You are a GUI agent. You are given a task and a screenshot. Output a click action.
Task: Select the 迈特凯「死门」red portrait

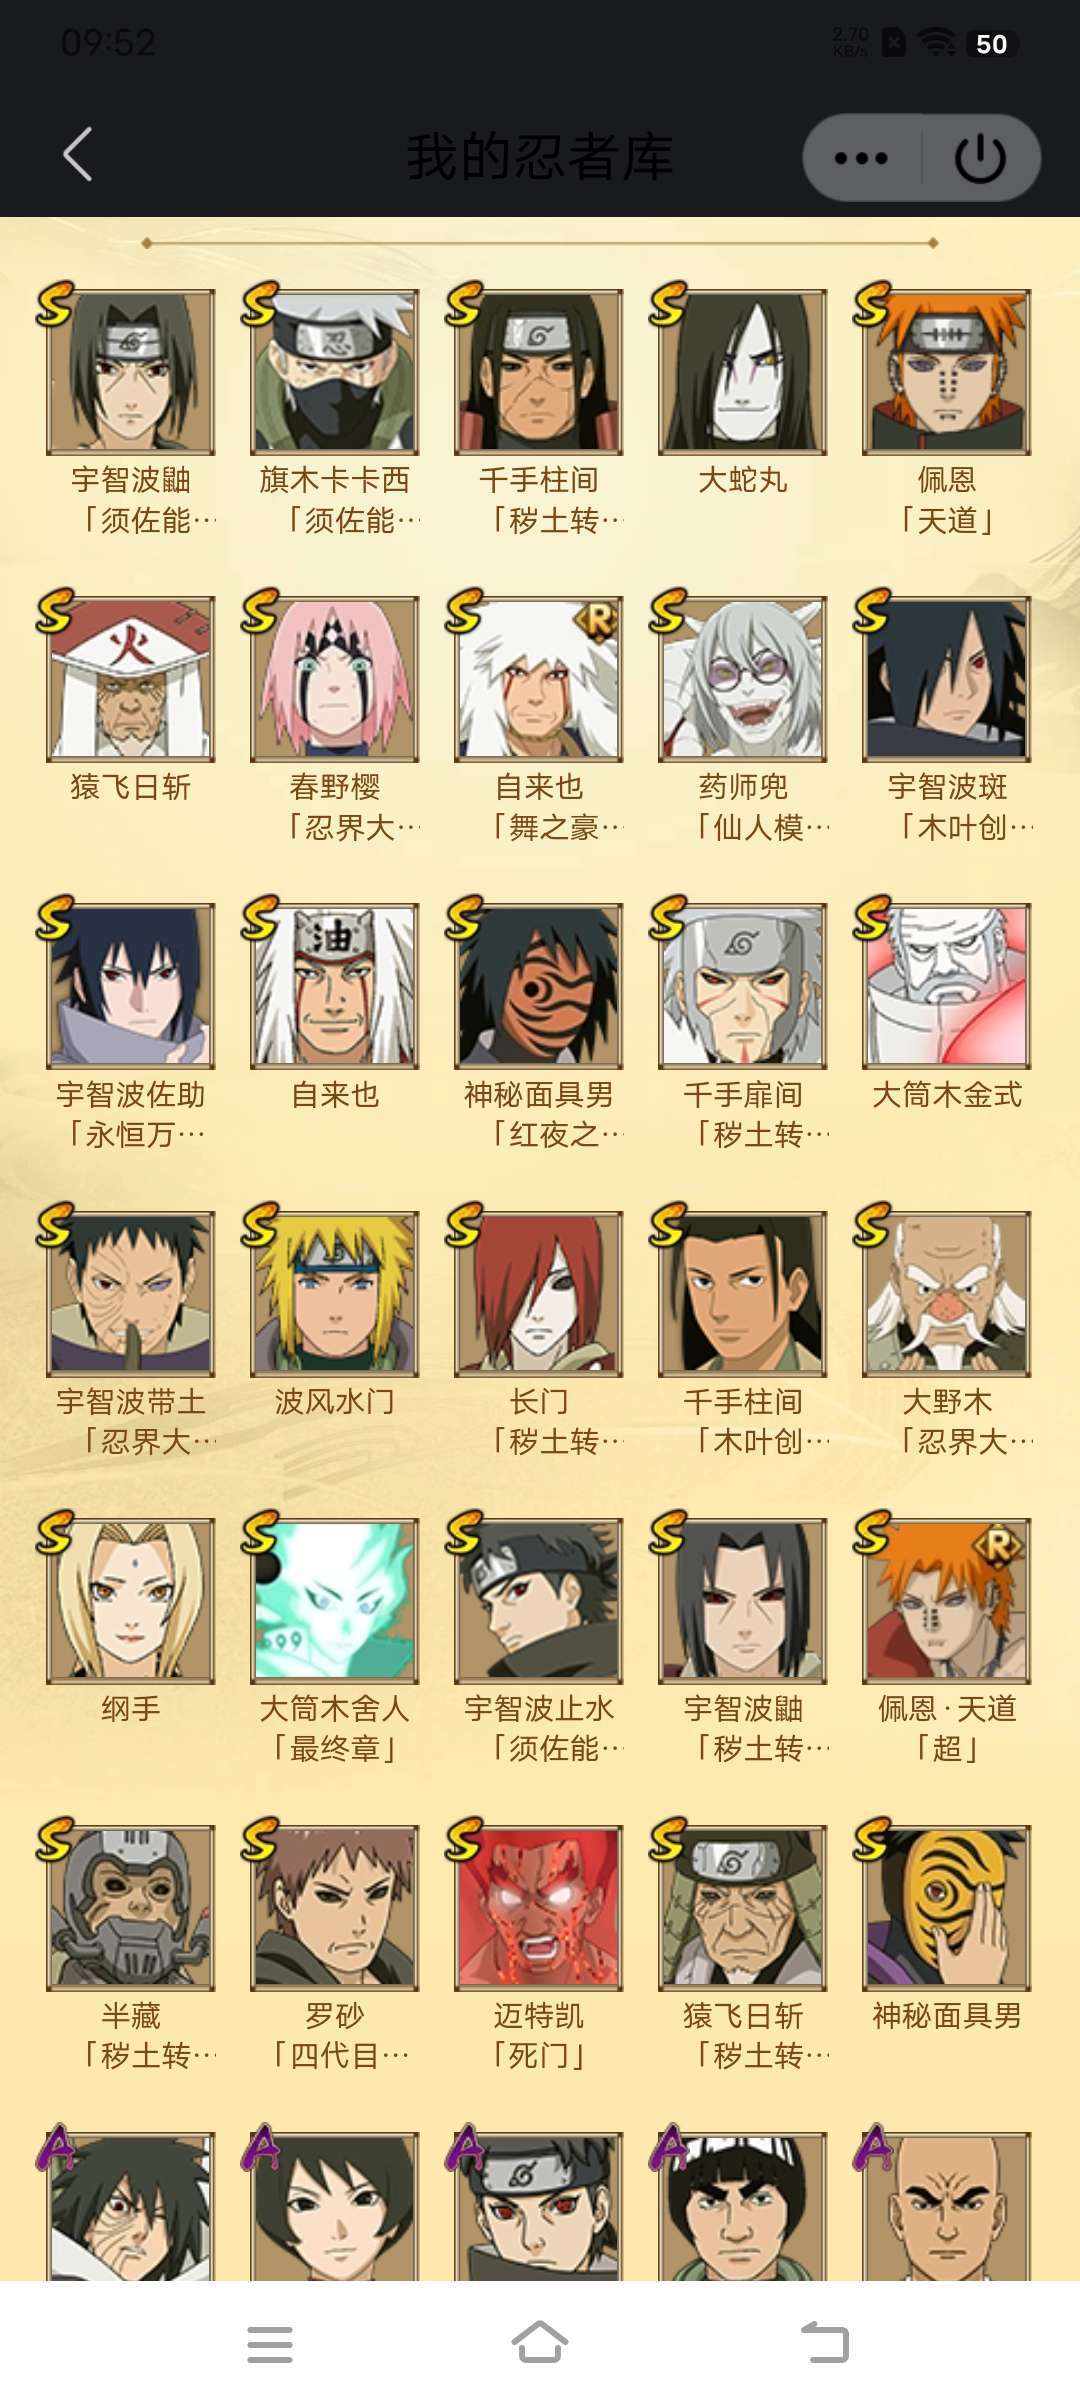(539, 1907)
